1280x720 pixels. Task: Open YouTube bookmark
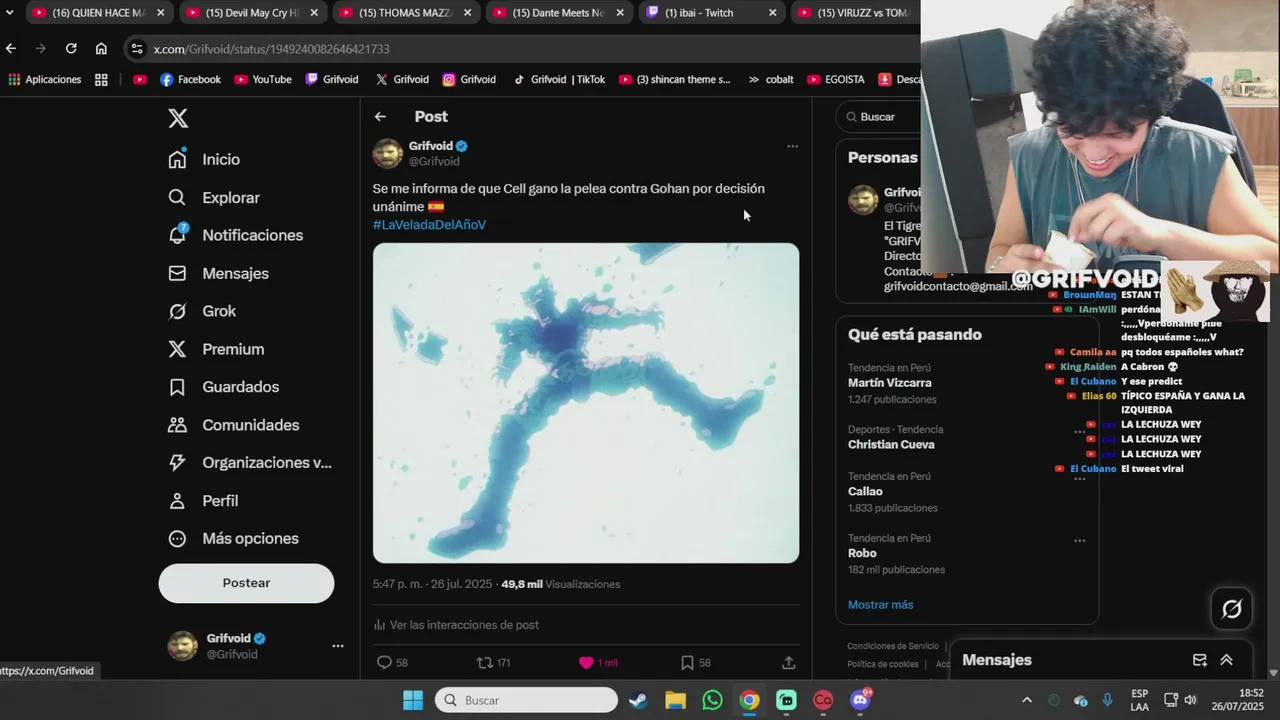[x=262, y=79]
